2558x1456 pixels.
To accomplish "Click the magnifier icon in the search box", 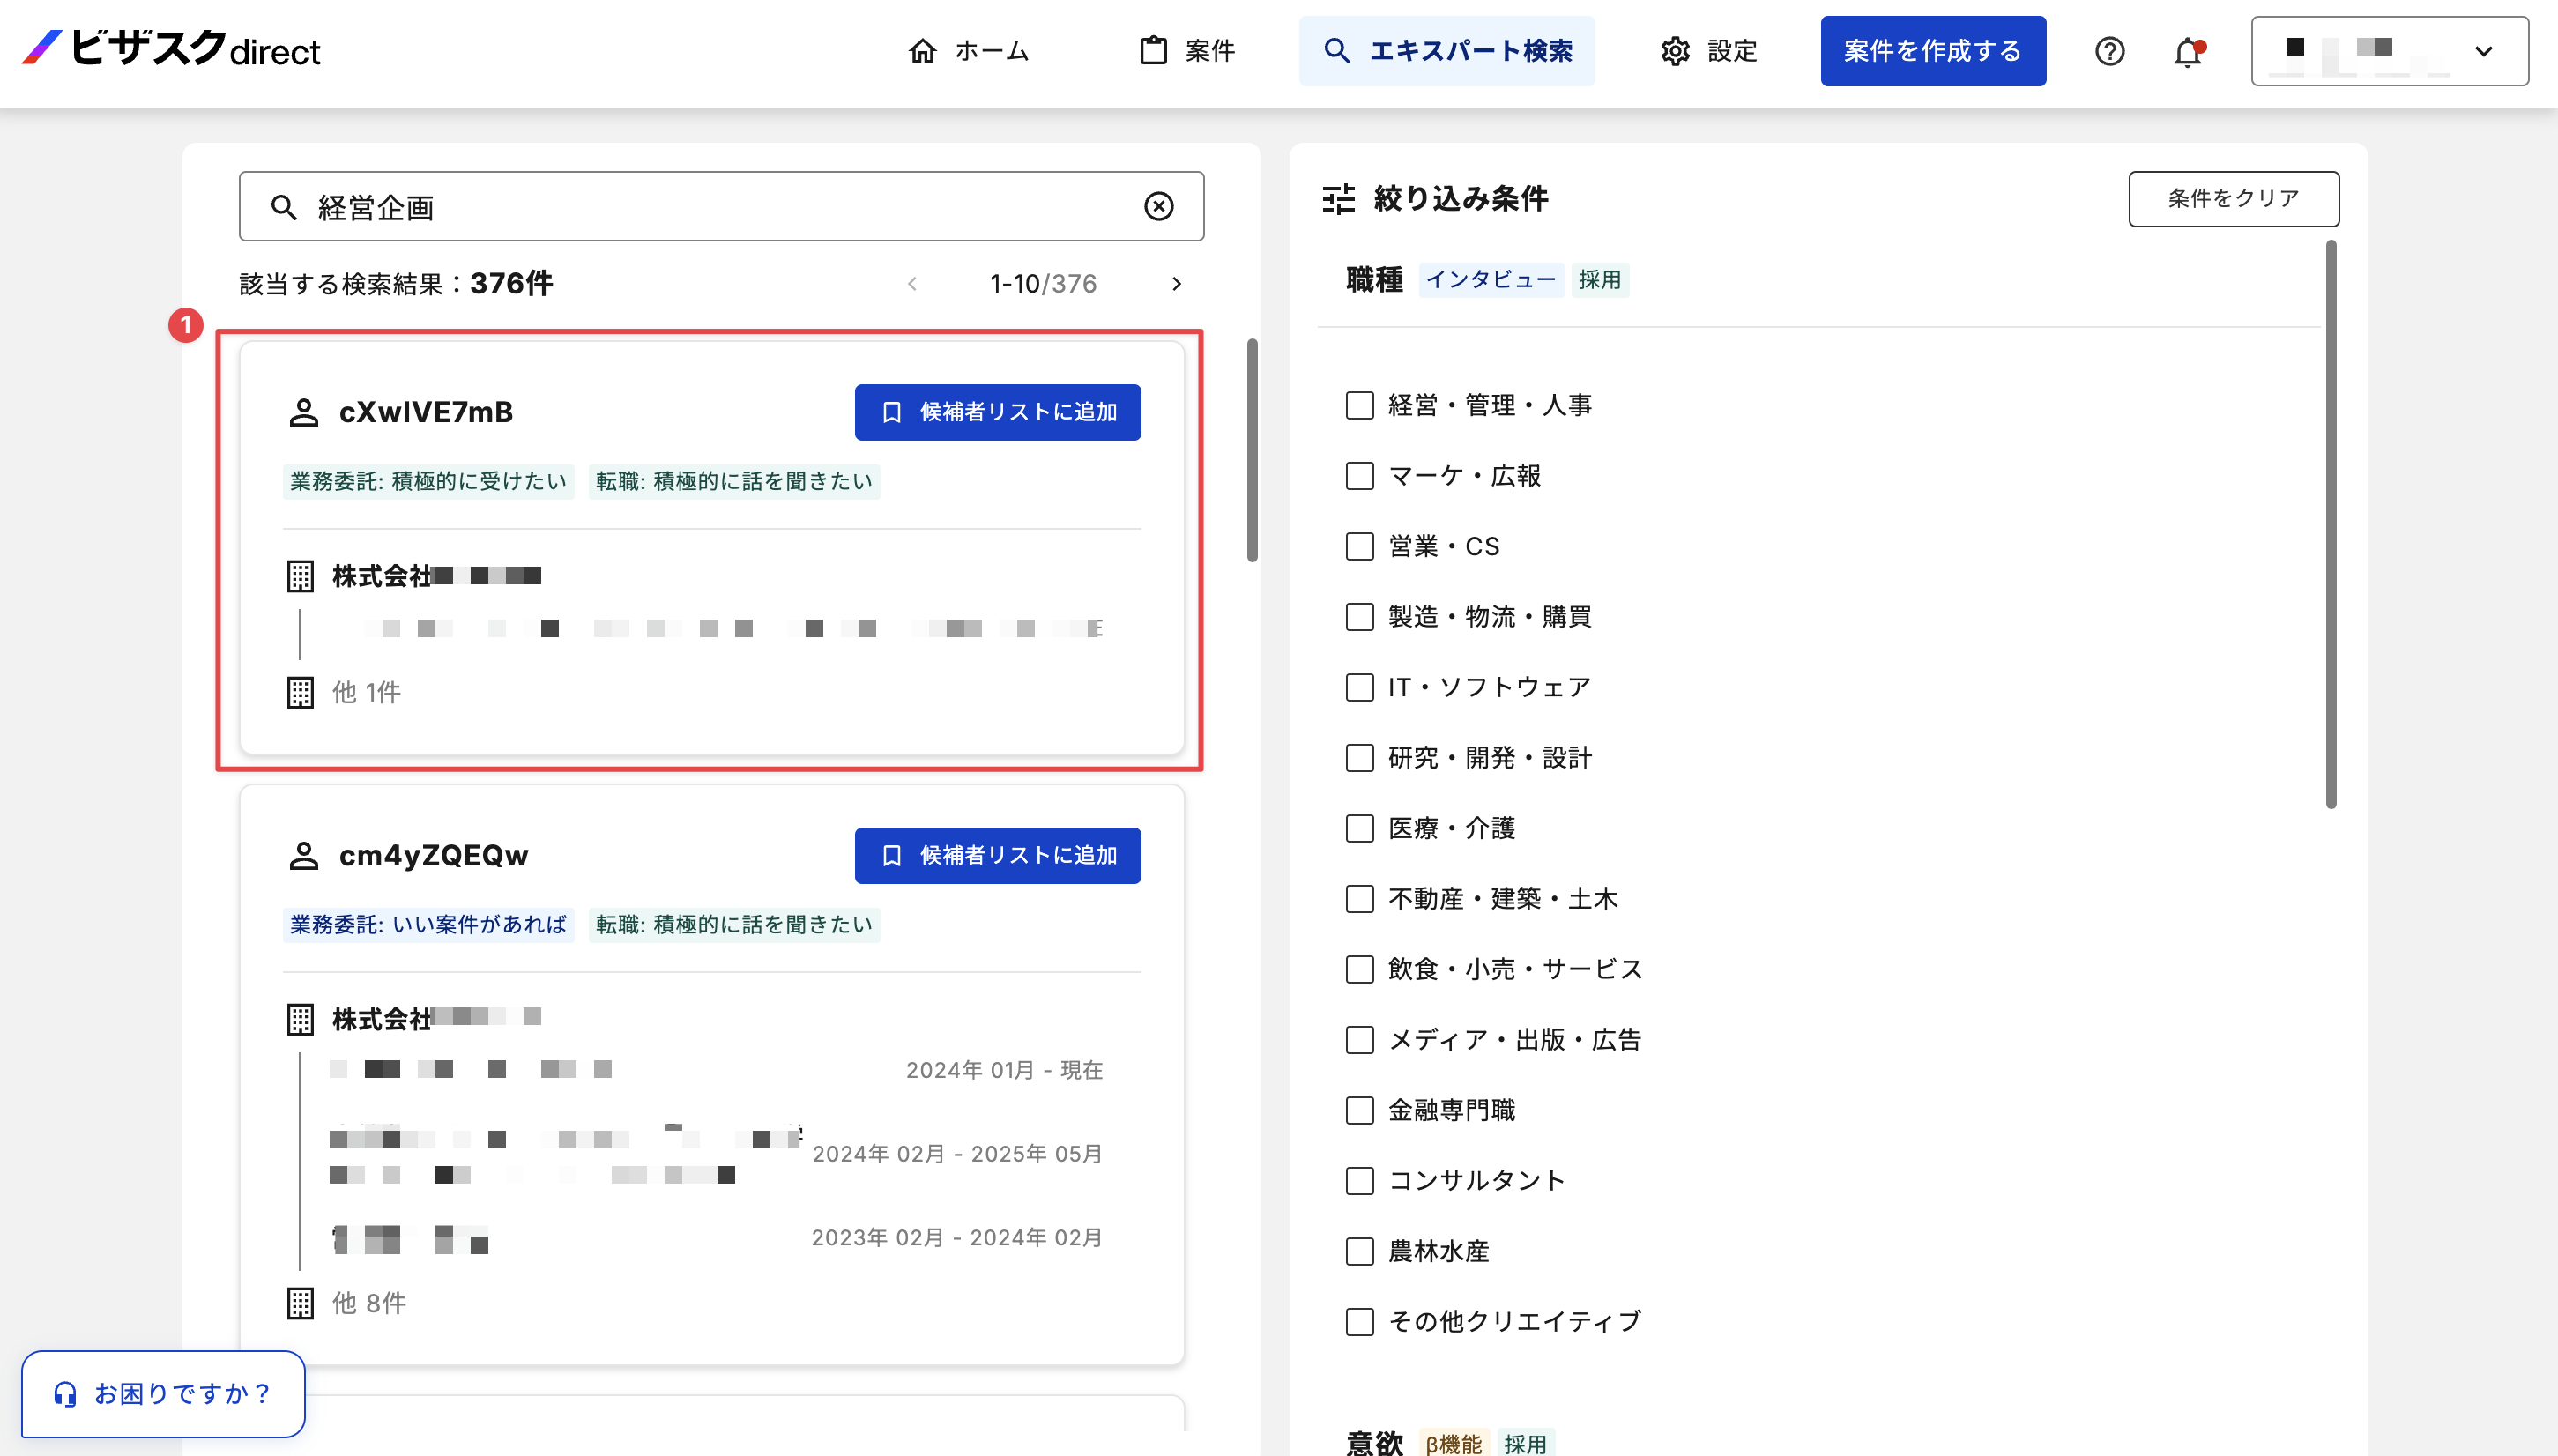I will pyautogui.click(x=284, y=207).
